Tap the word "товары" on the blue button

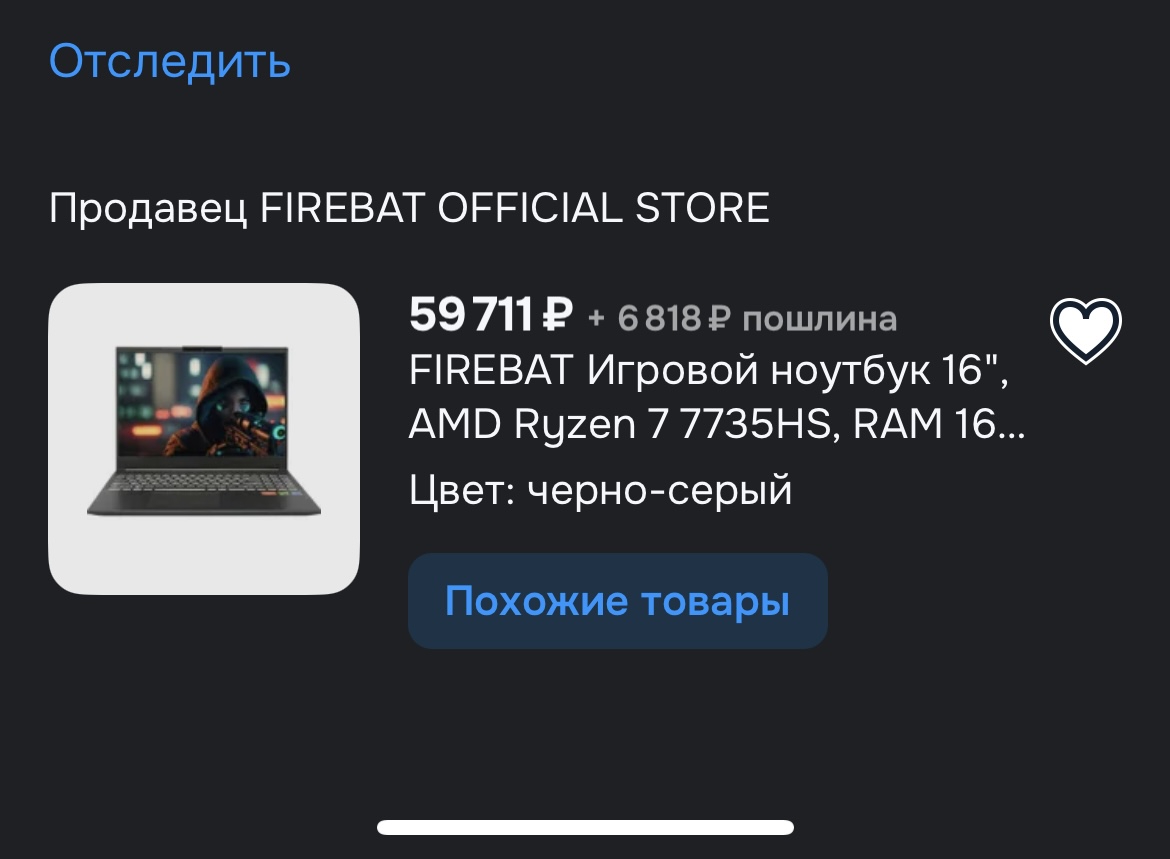(715, 601)
